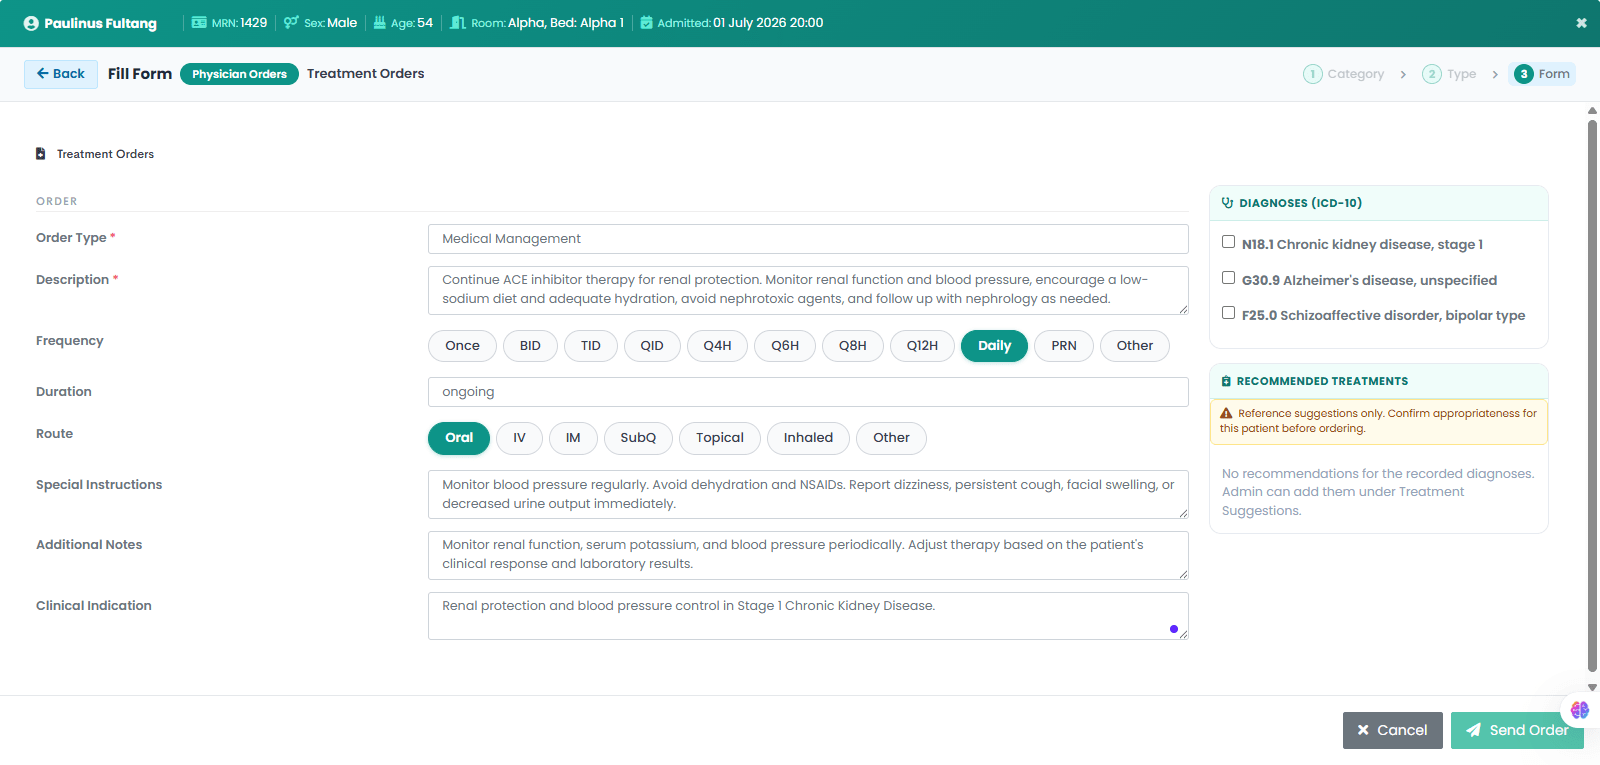Select Q8H frequency

coord(853,346)
